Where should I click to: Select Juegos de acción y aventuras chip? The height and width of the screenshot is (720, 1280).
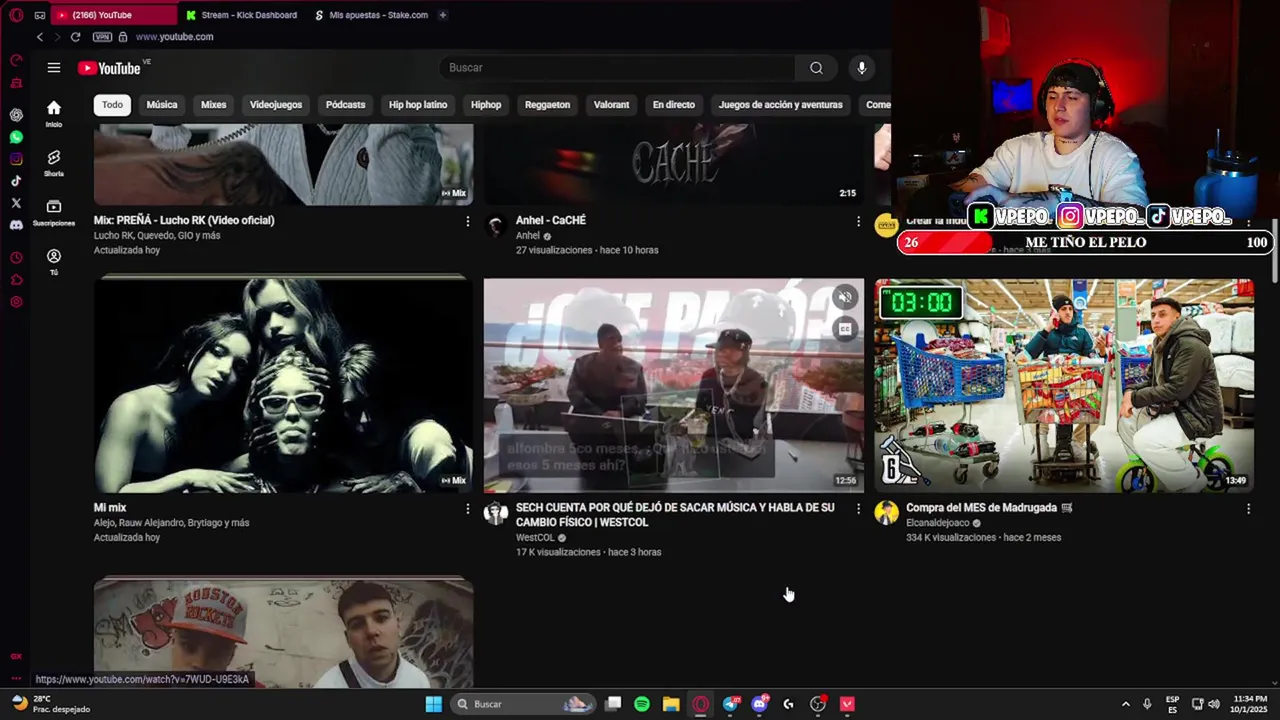tap(780, 105)
